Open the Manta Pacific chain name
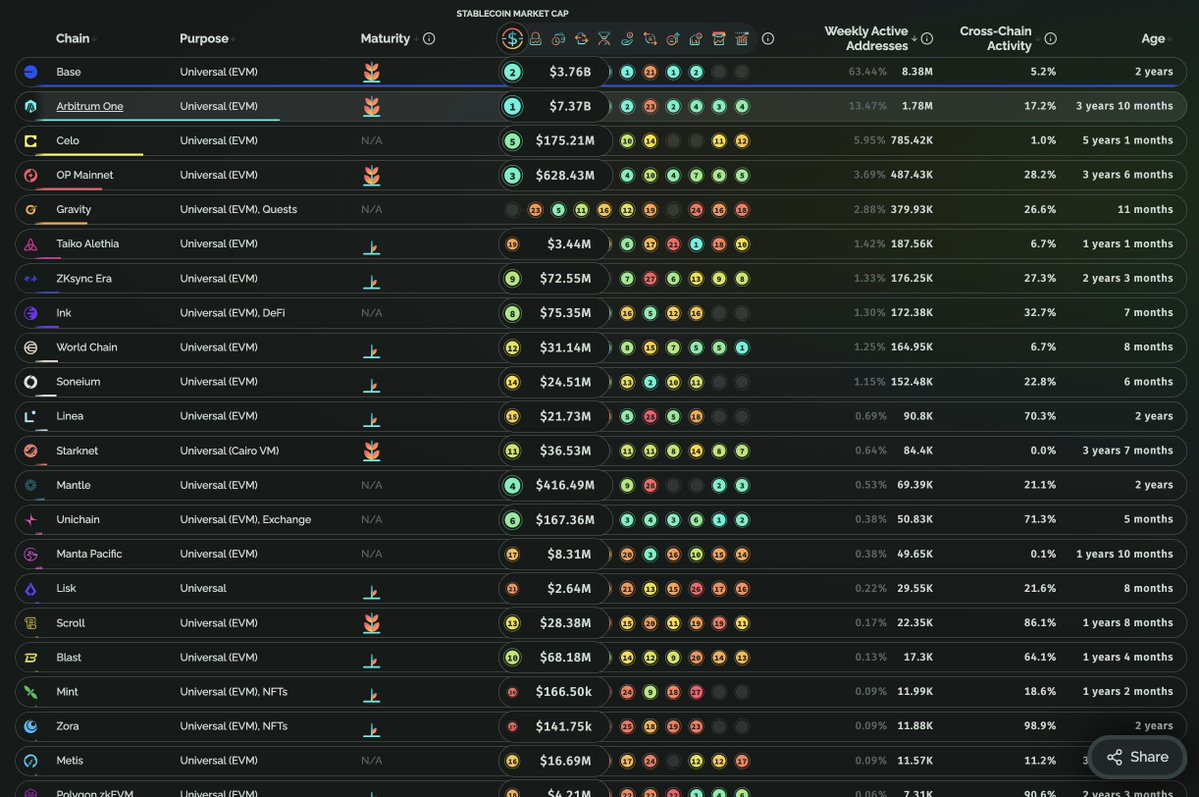1199x797 pixels. pos(89,554)
